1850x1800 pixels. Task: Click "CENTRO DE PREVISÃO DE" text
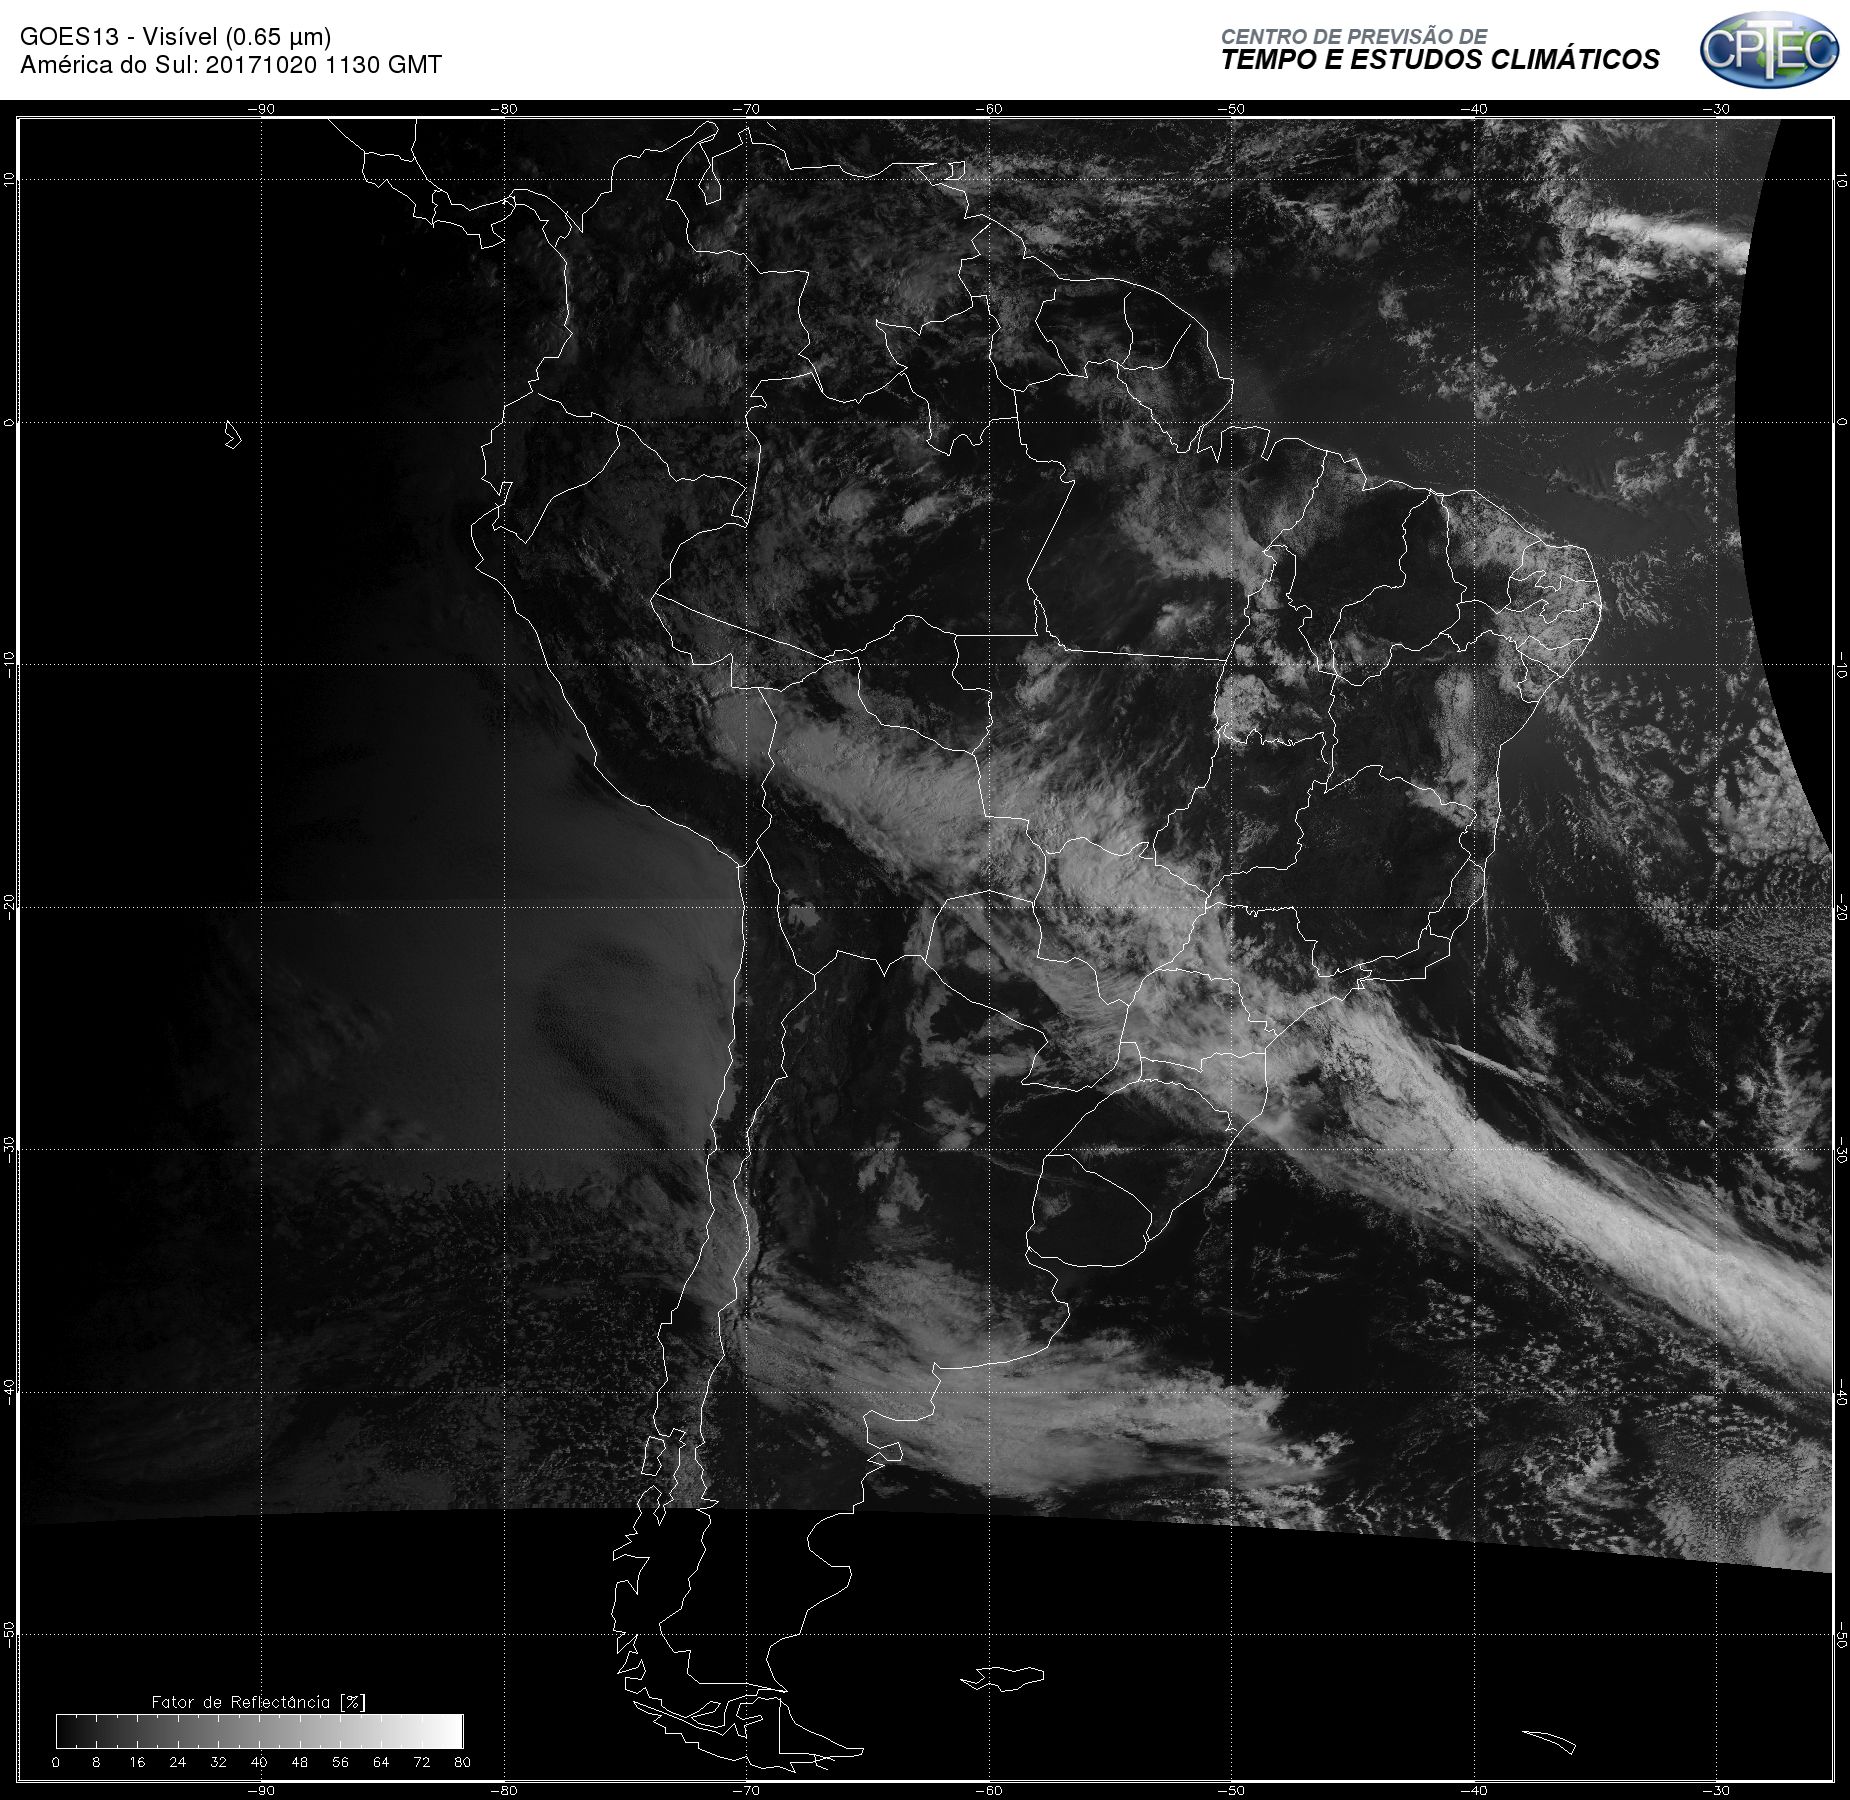point(1354,36)
